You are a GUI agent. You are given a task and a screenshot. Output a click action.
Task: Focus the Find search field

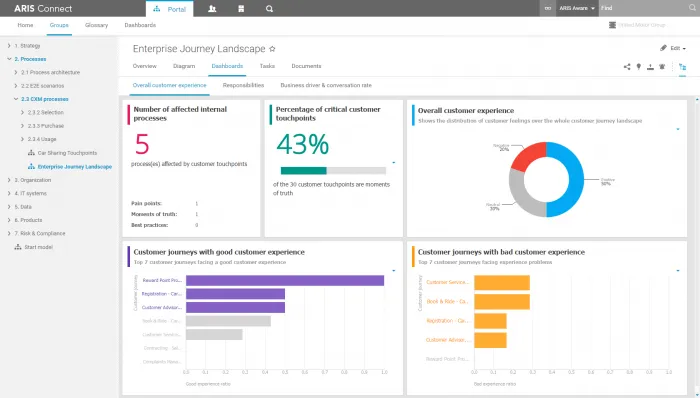pyautogui.click(x=643, y=8)
